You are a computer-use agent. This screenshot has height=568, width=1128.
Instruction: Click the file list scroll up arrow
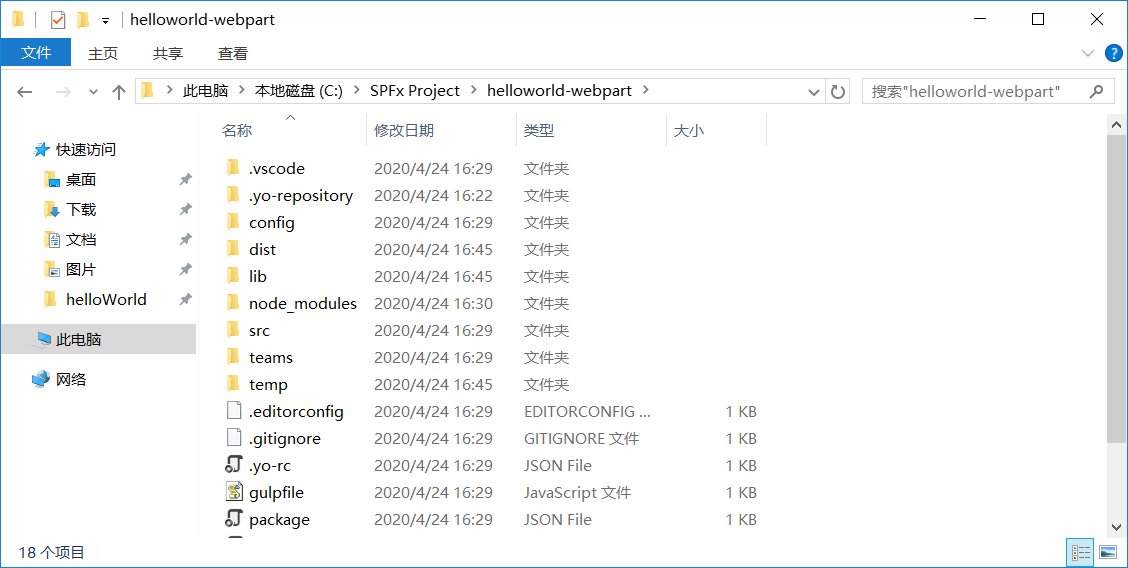[1116, 124]
